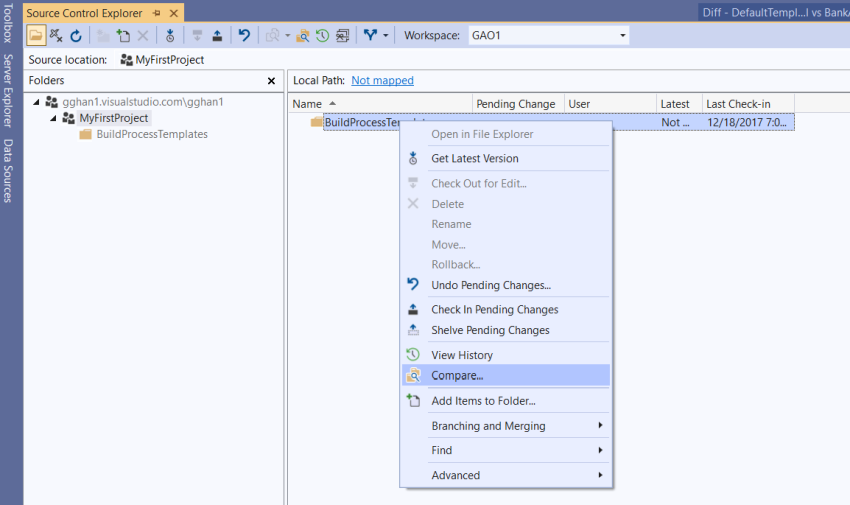Sort by the Latest column header
This screenshot has height=505, width=850.
679,103
